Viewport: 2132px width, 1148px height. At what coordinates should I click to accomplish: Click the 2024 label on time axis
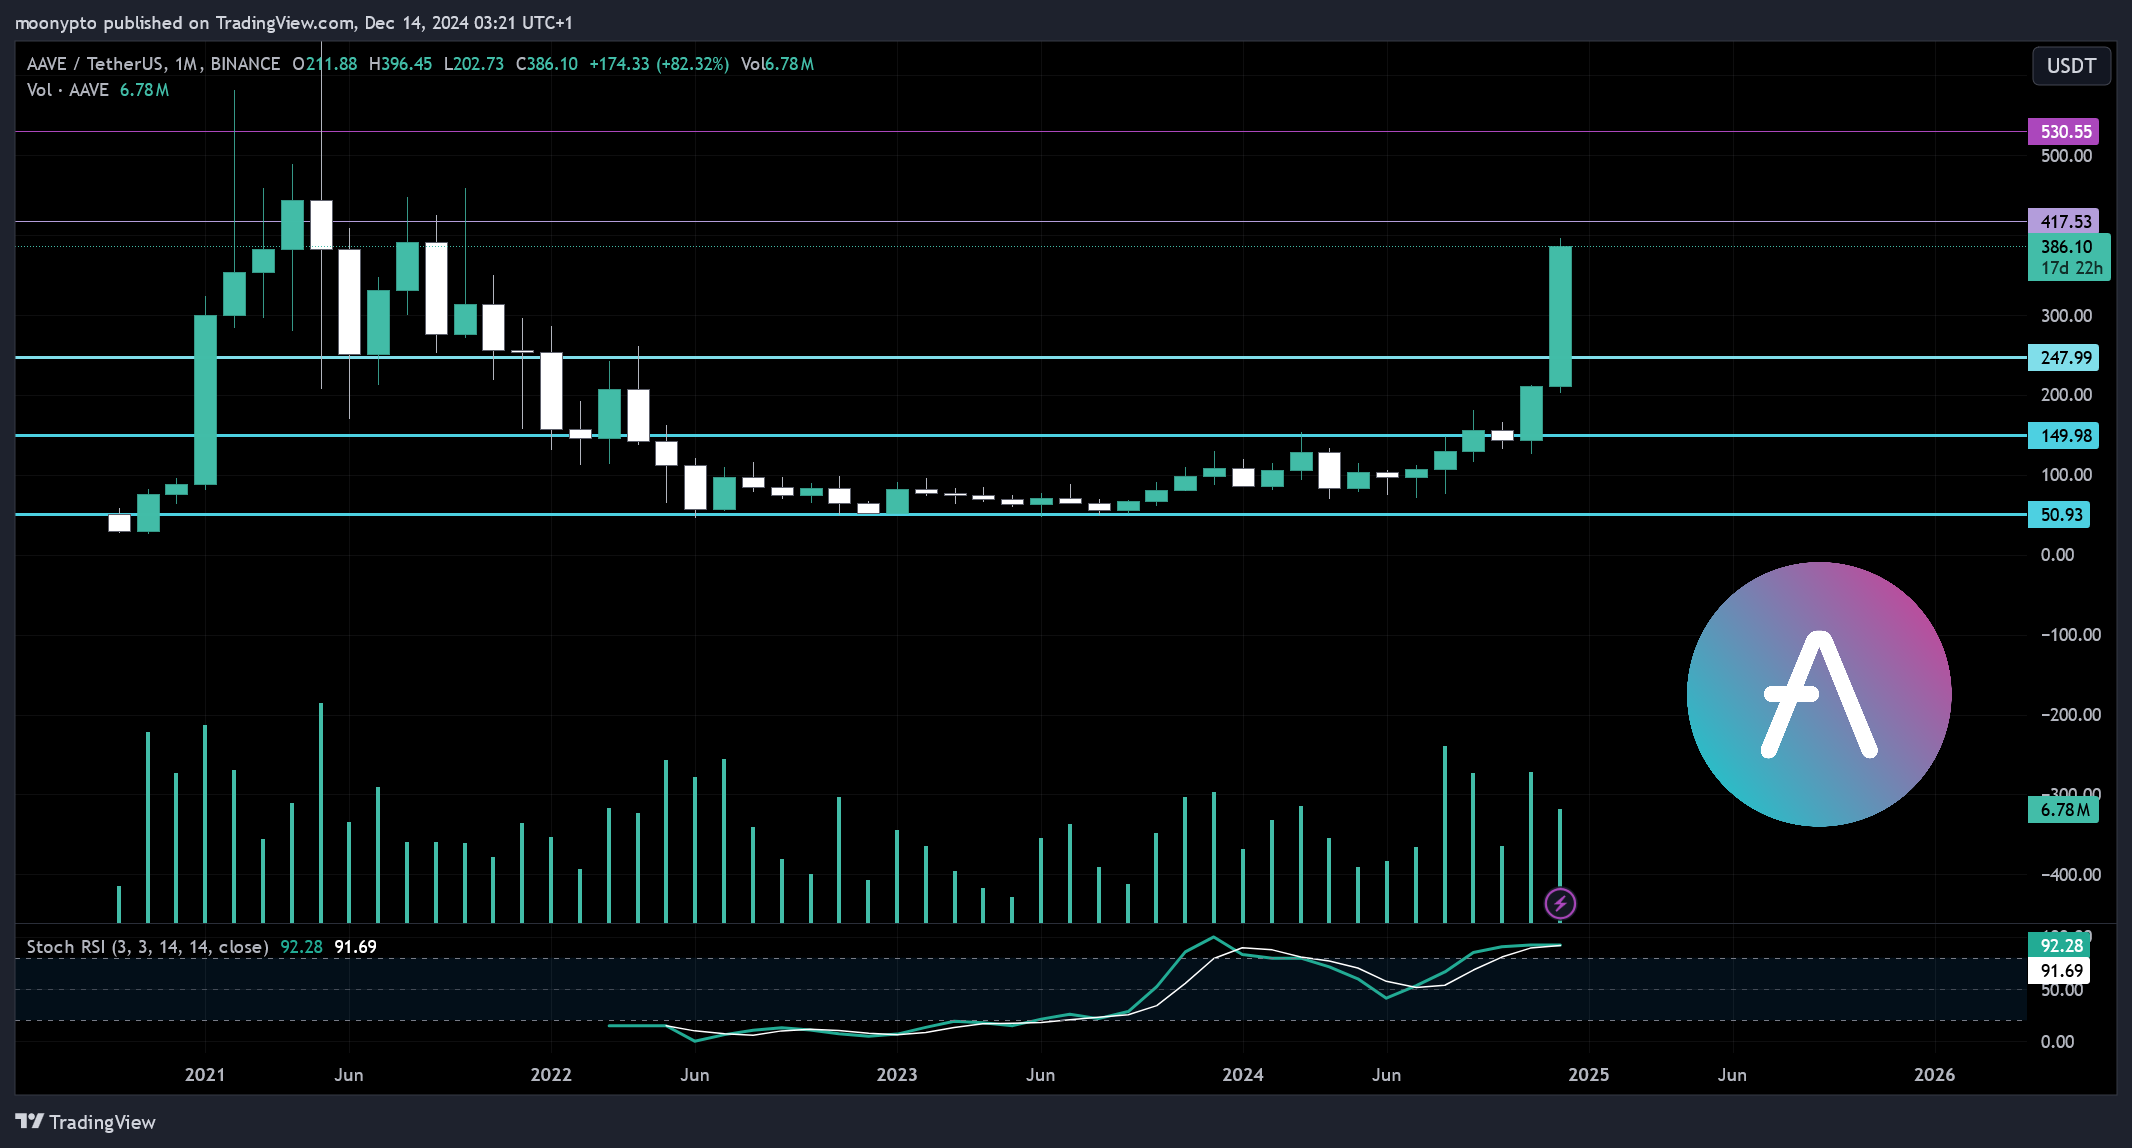click(x=1243, y=1074)
